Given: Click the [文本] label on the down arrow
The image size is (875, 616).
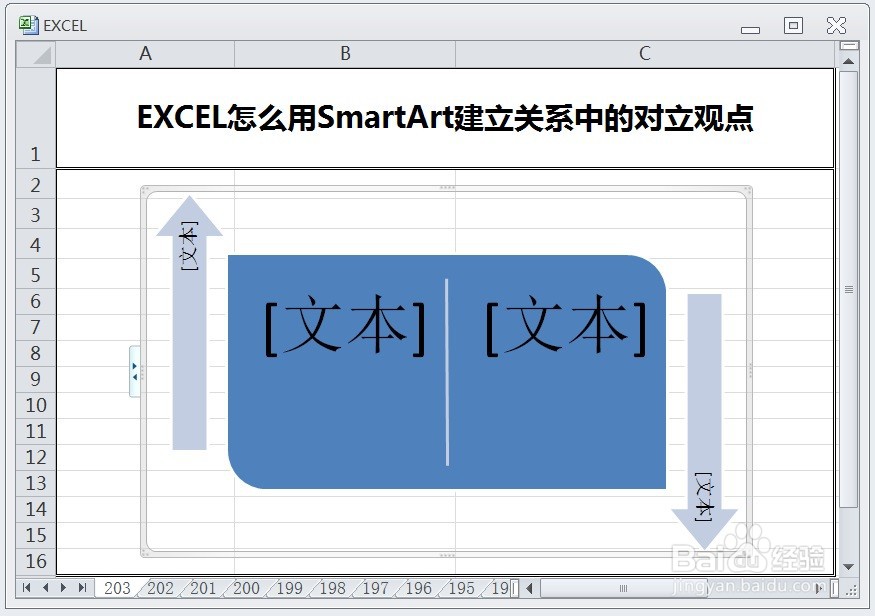Looking at the screenshot, I should coord(703,497).
